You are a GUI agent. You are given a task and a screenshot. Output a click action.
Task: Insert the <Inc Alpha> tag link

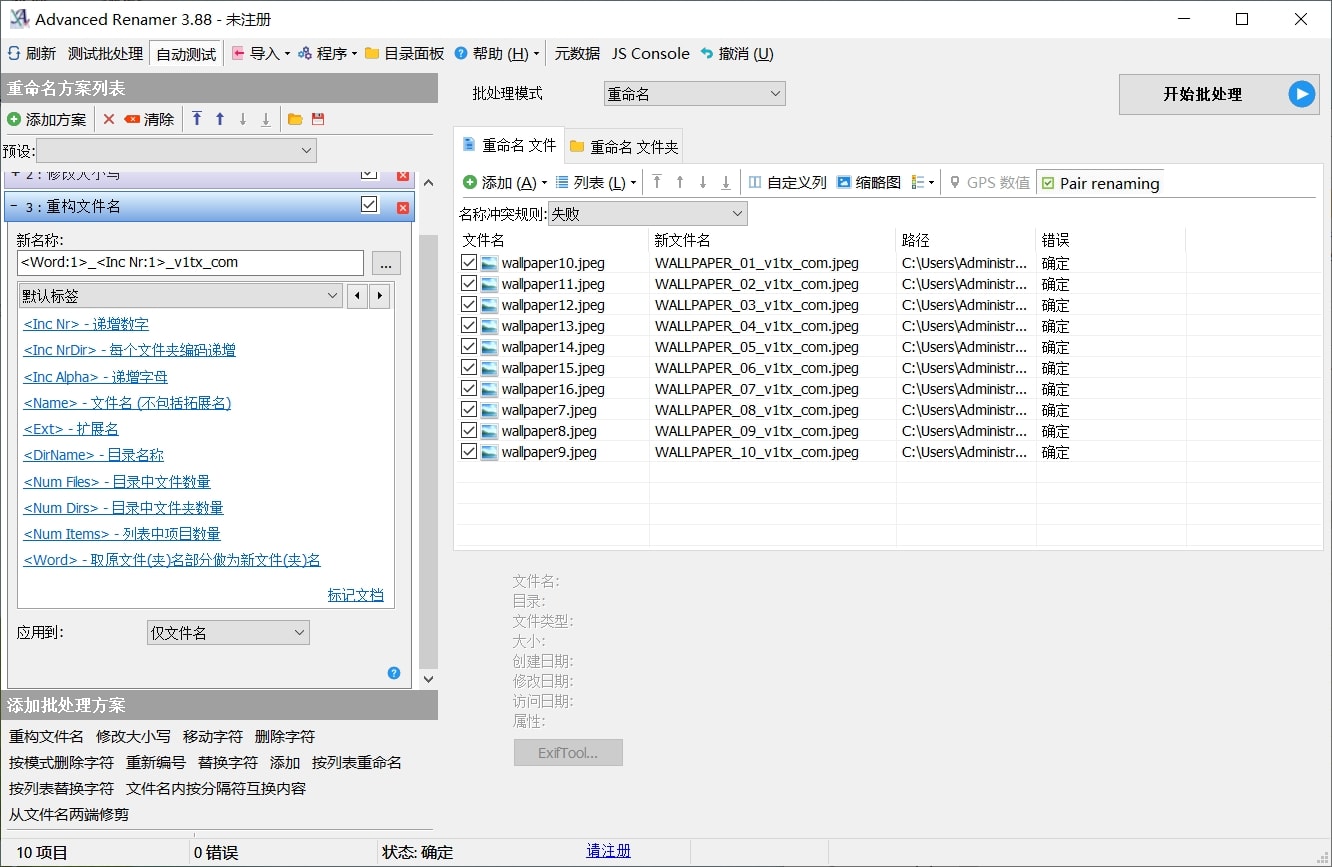click(96, 377)
